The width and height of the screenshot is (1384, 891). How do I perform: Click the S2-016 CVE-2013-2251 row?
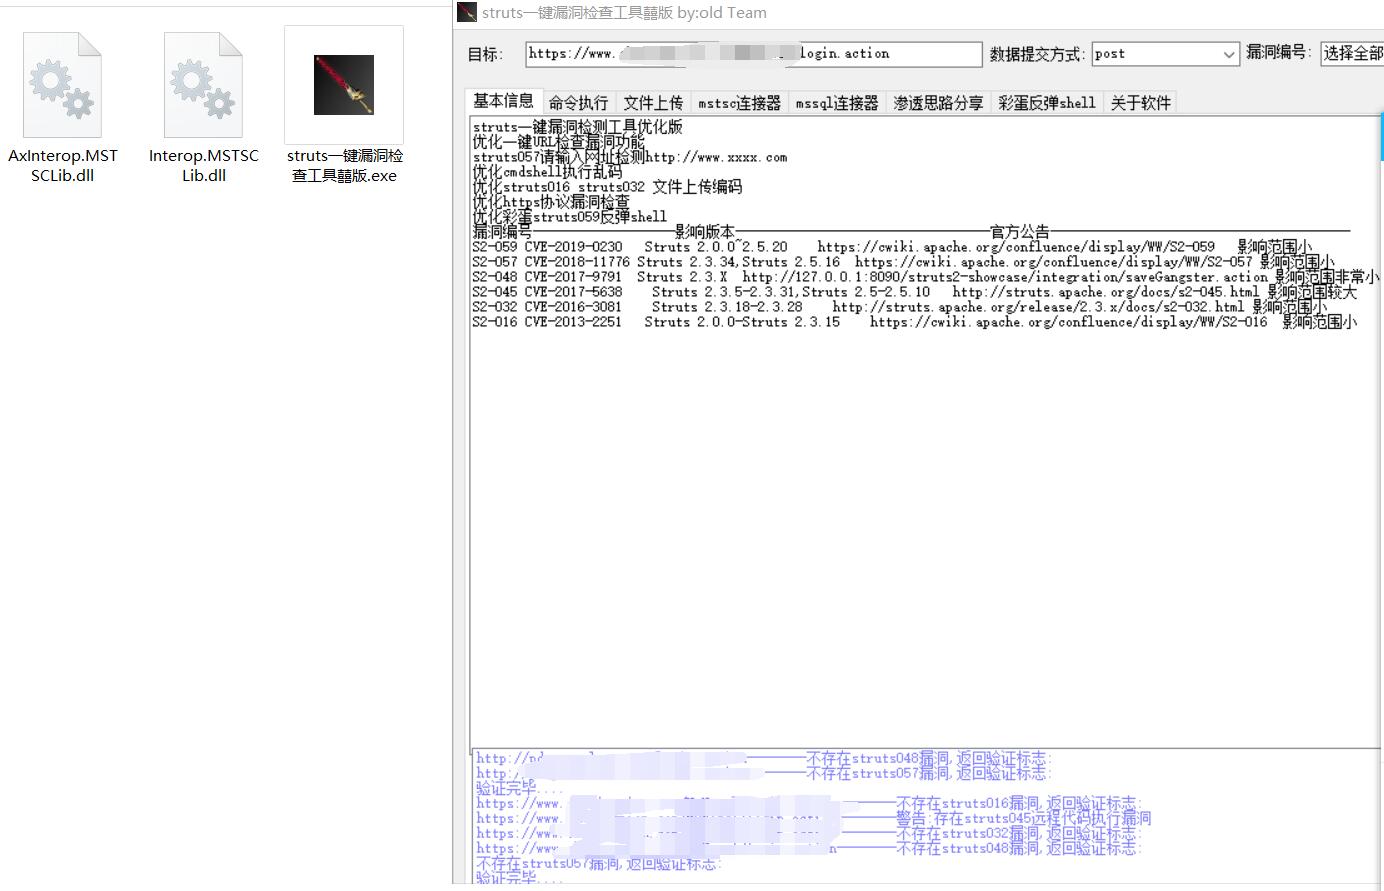click(x=915, y=322)
